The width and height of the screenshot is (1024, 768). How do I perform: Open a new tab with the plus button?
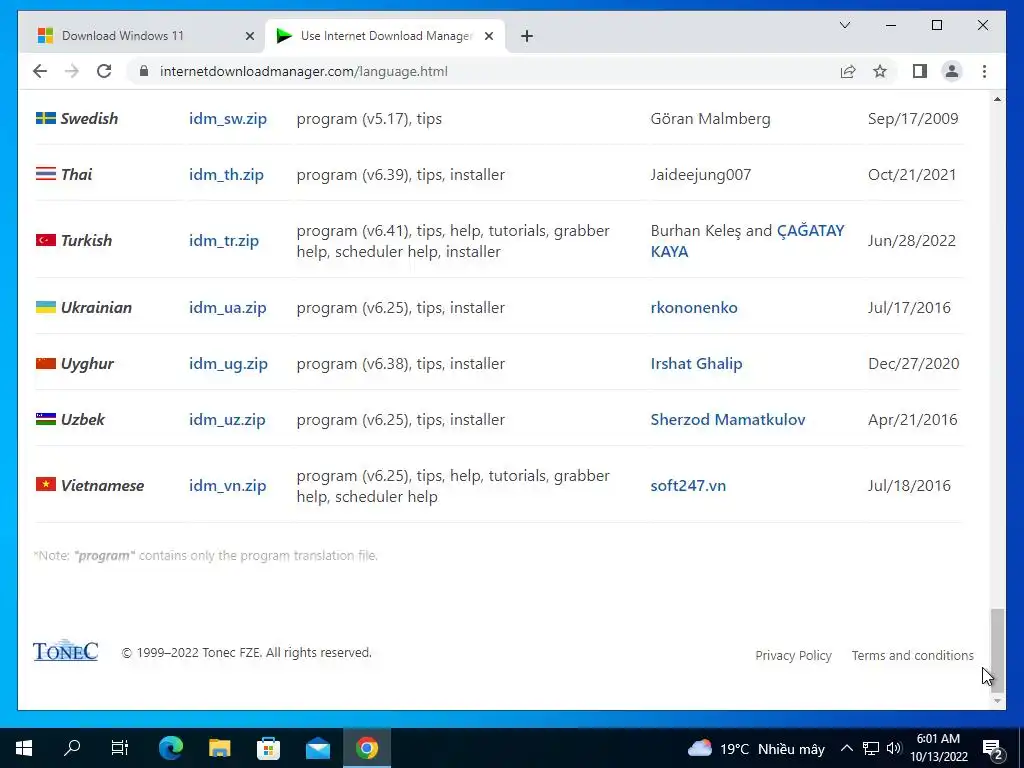pos(527,36)
